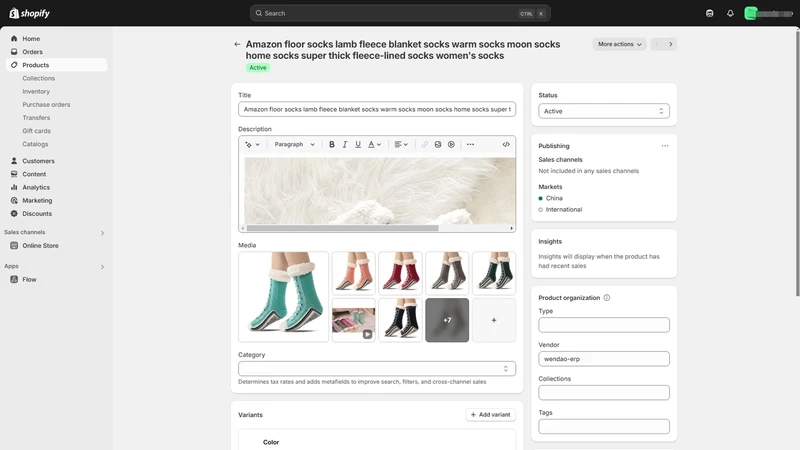Open AI magic text generator in description

pos(252,144)
